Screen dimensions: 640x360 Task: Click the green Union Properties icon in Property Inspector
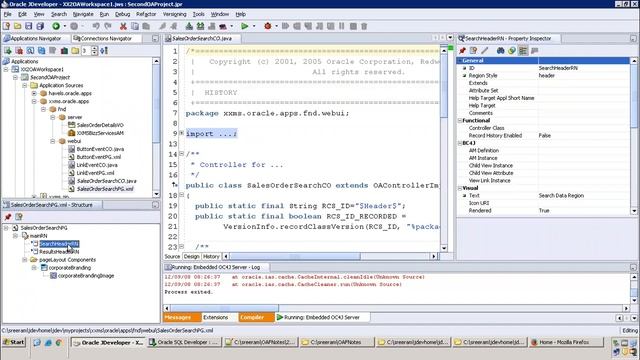coord(511,51)
